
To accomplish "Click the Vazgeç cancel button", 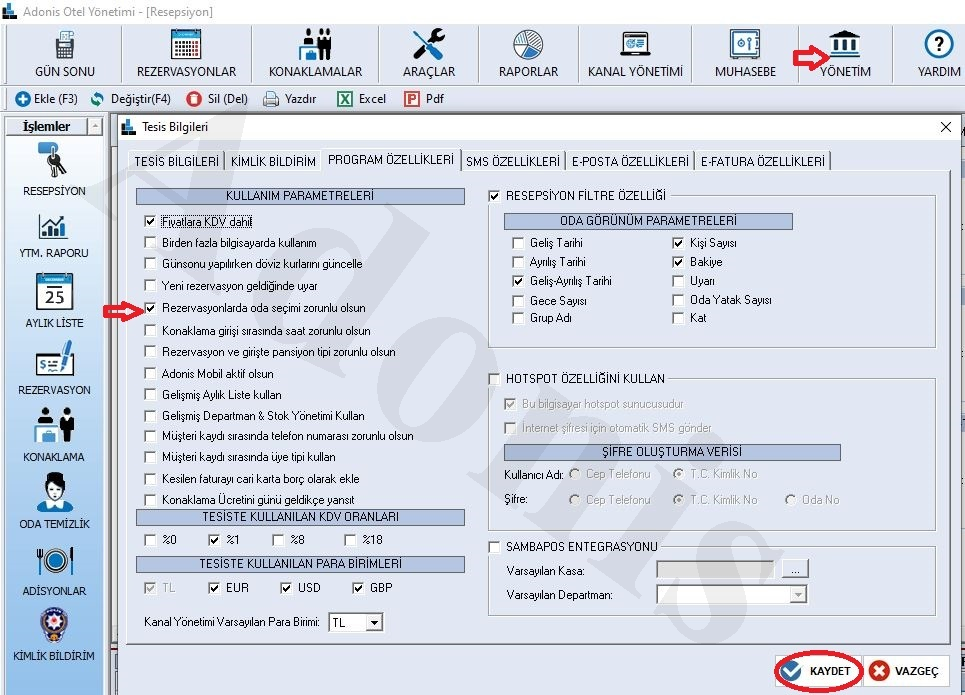I will [905, 672].
